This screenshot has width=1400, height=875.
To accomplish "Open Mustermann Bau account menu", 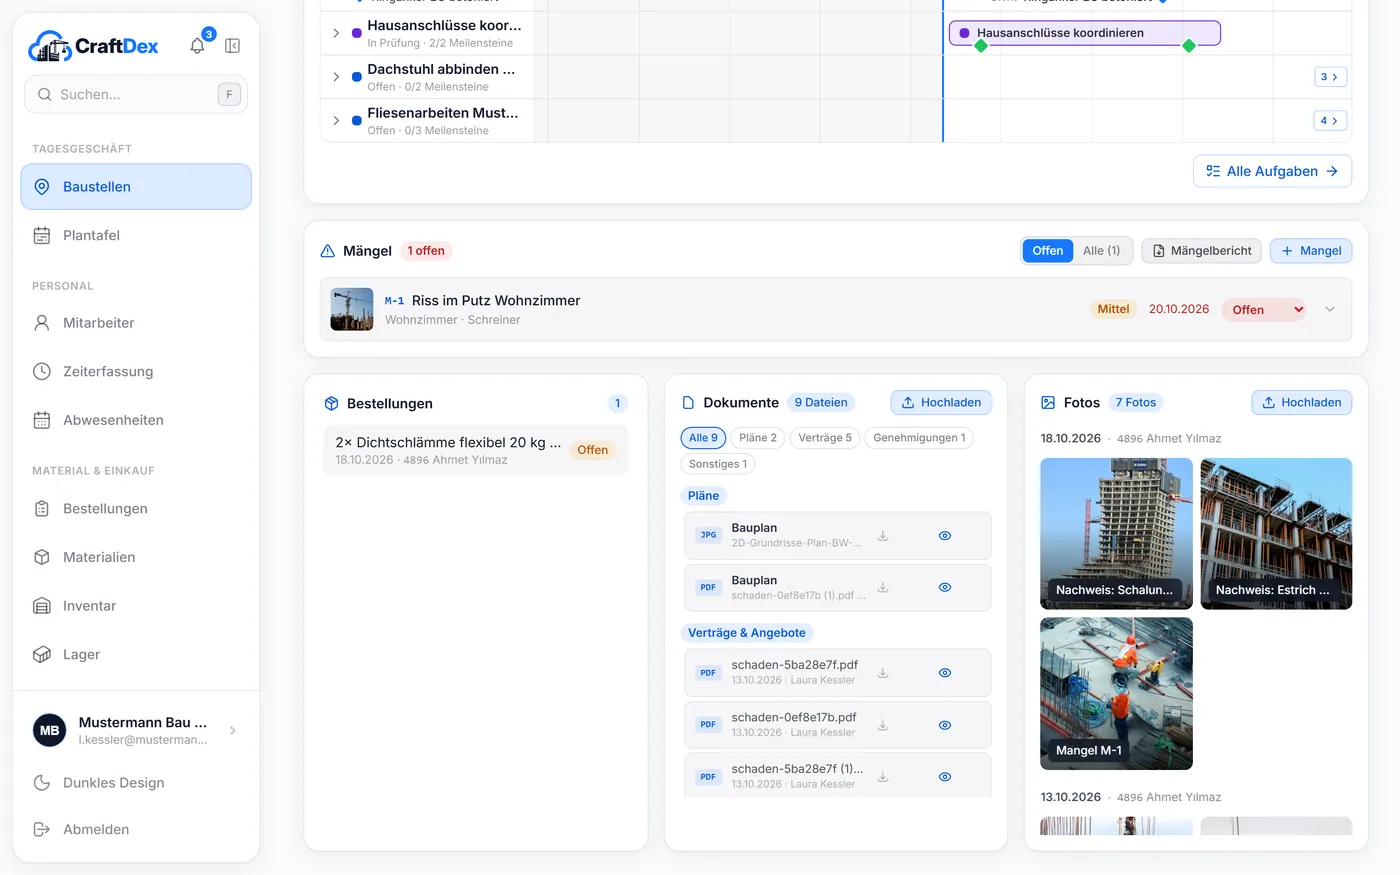I will point(136,731).
